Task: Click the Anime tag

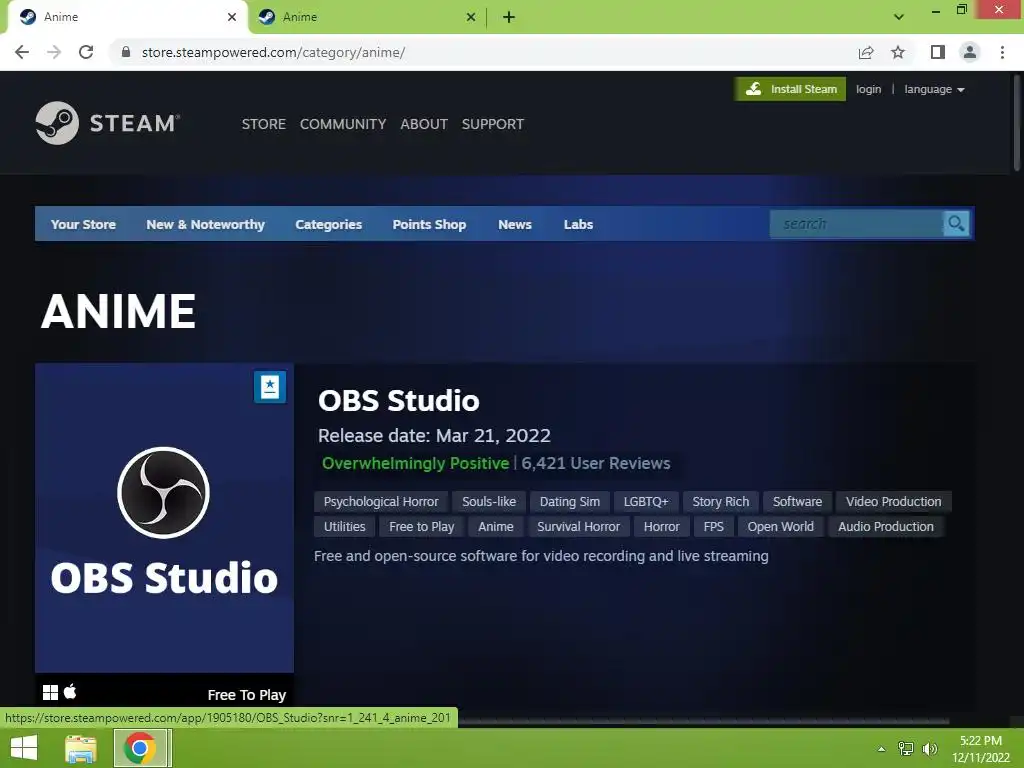Action: point(496,526)
